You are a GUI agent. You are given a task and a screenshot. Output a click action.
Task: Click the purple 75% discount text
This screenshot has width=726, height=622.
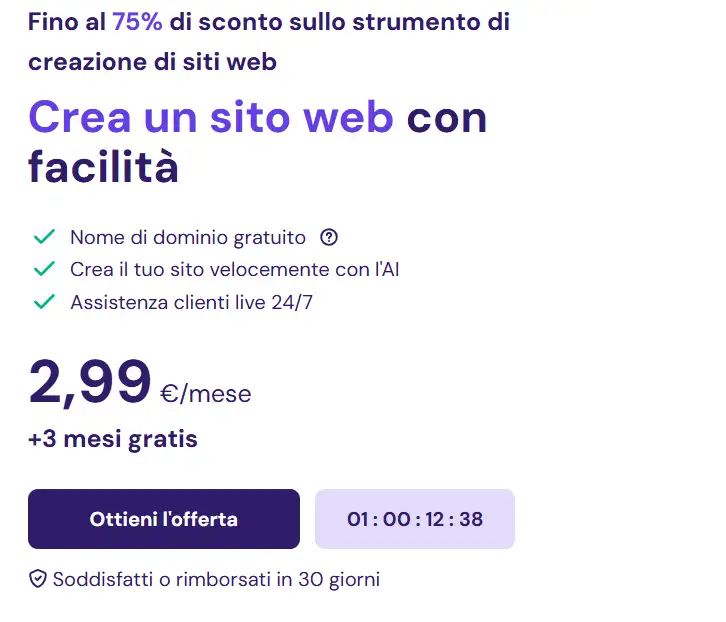point(137,23)
